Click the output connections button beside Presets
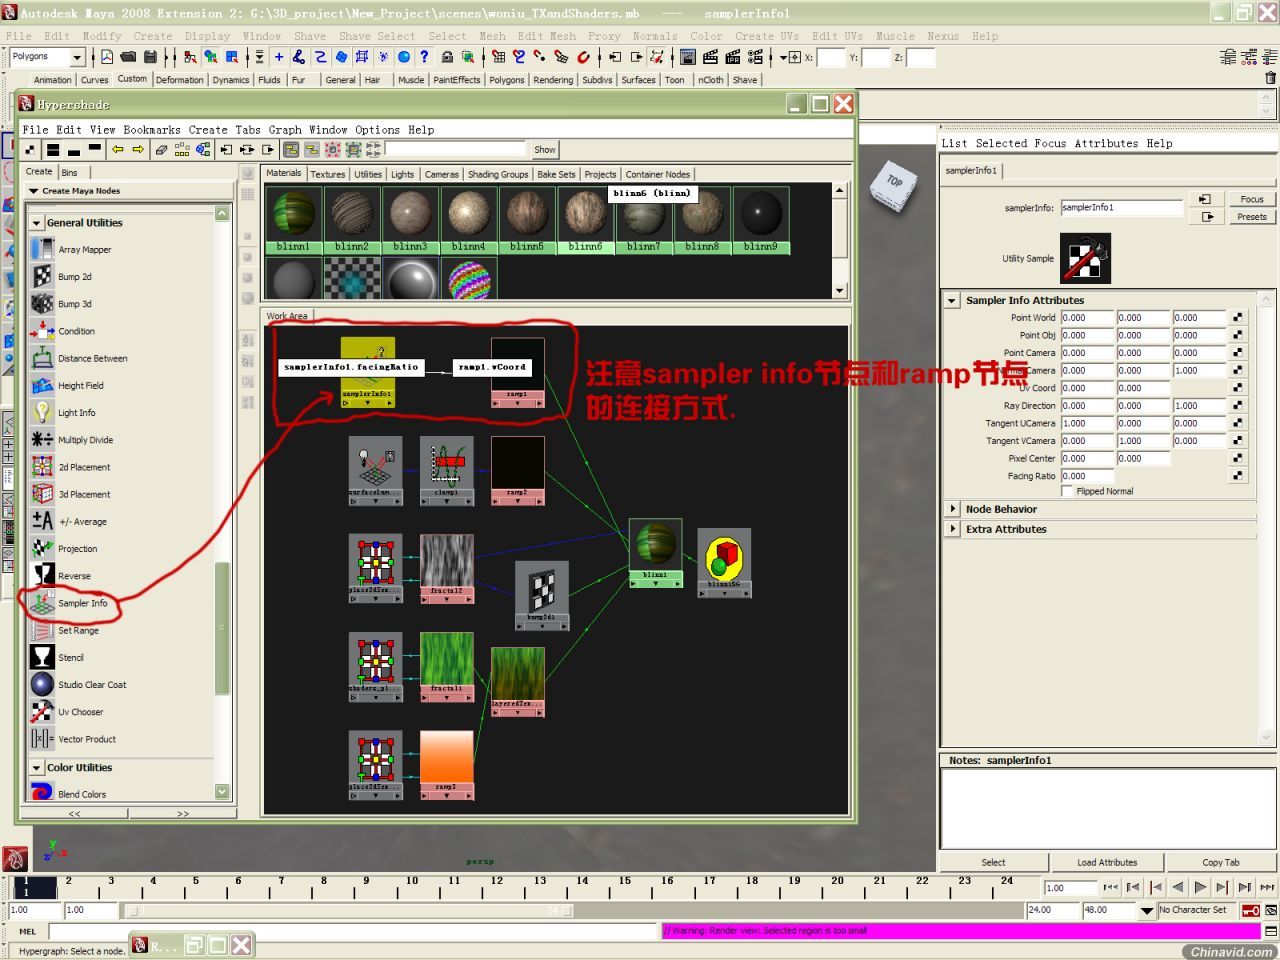 coord(1205,216)
